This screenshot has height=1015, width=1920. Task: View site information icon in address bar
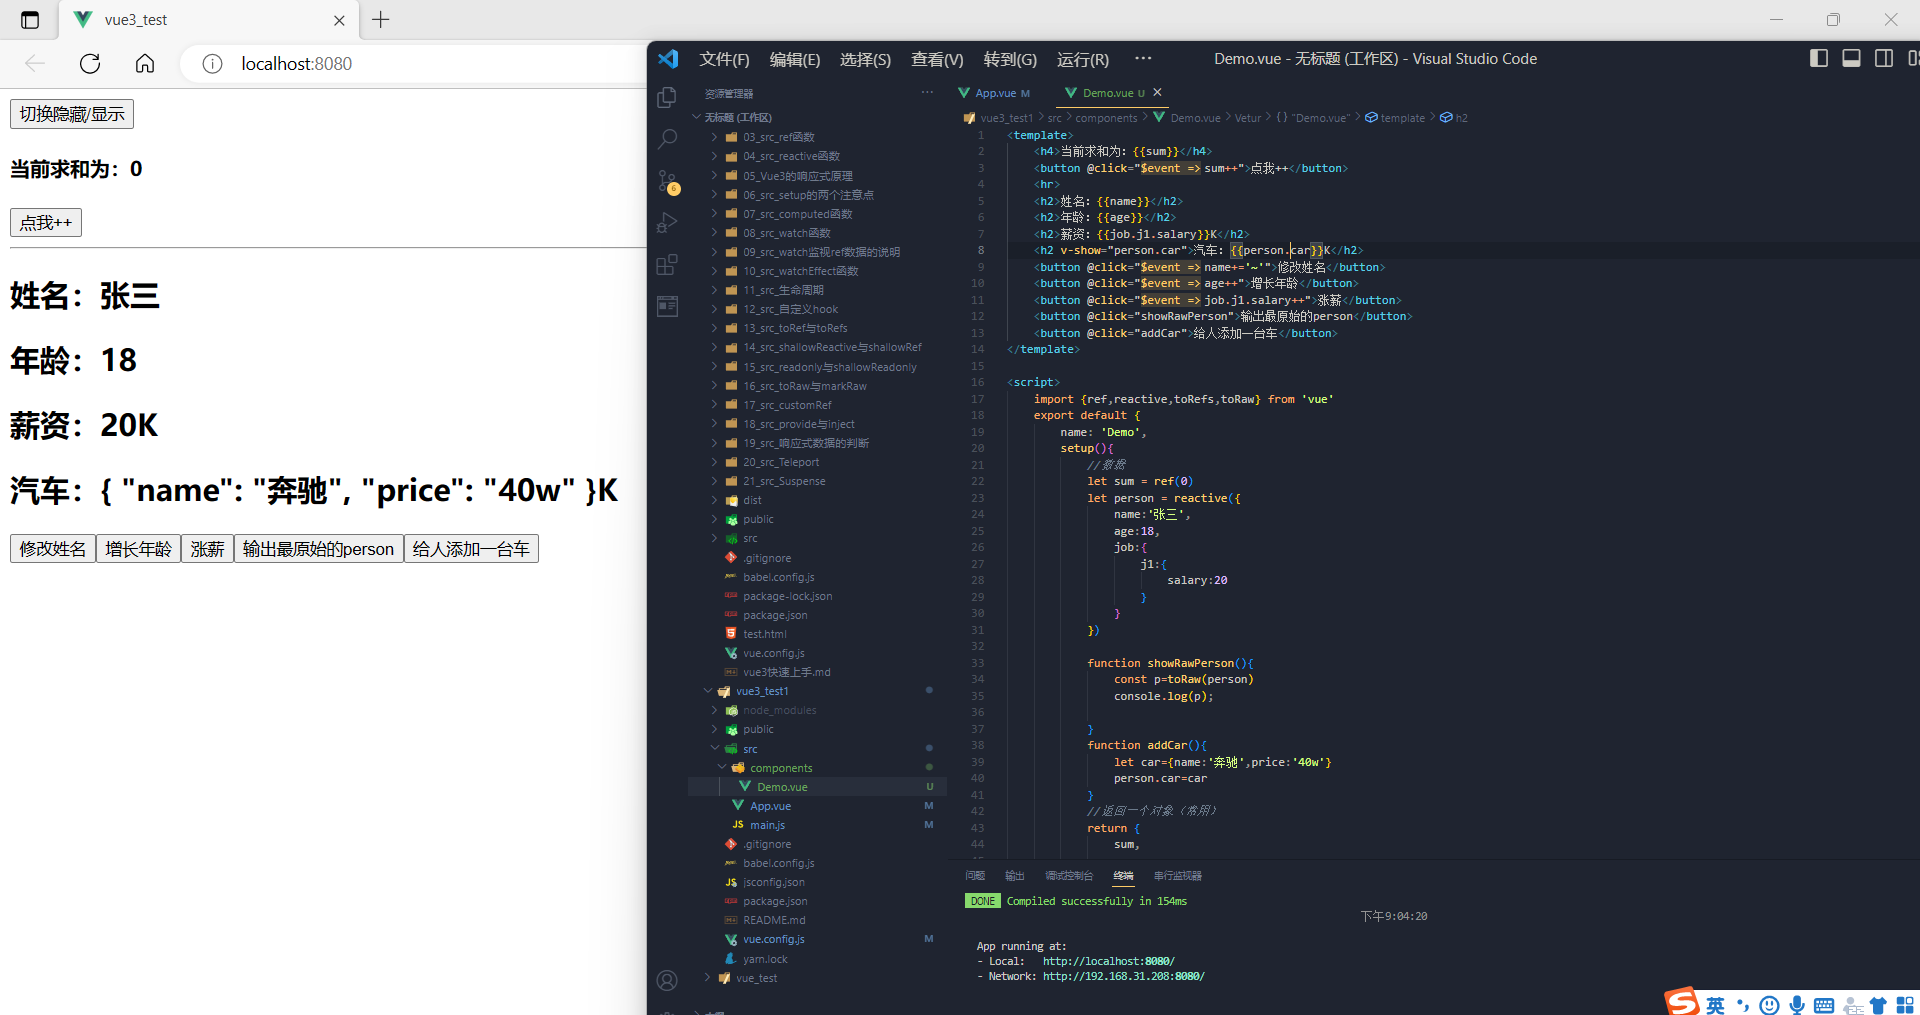[x=212, y=64]
